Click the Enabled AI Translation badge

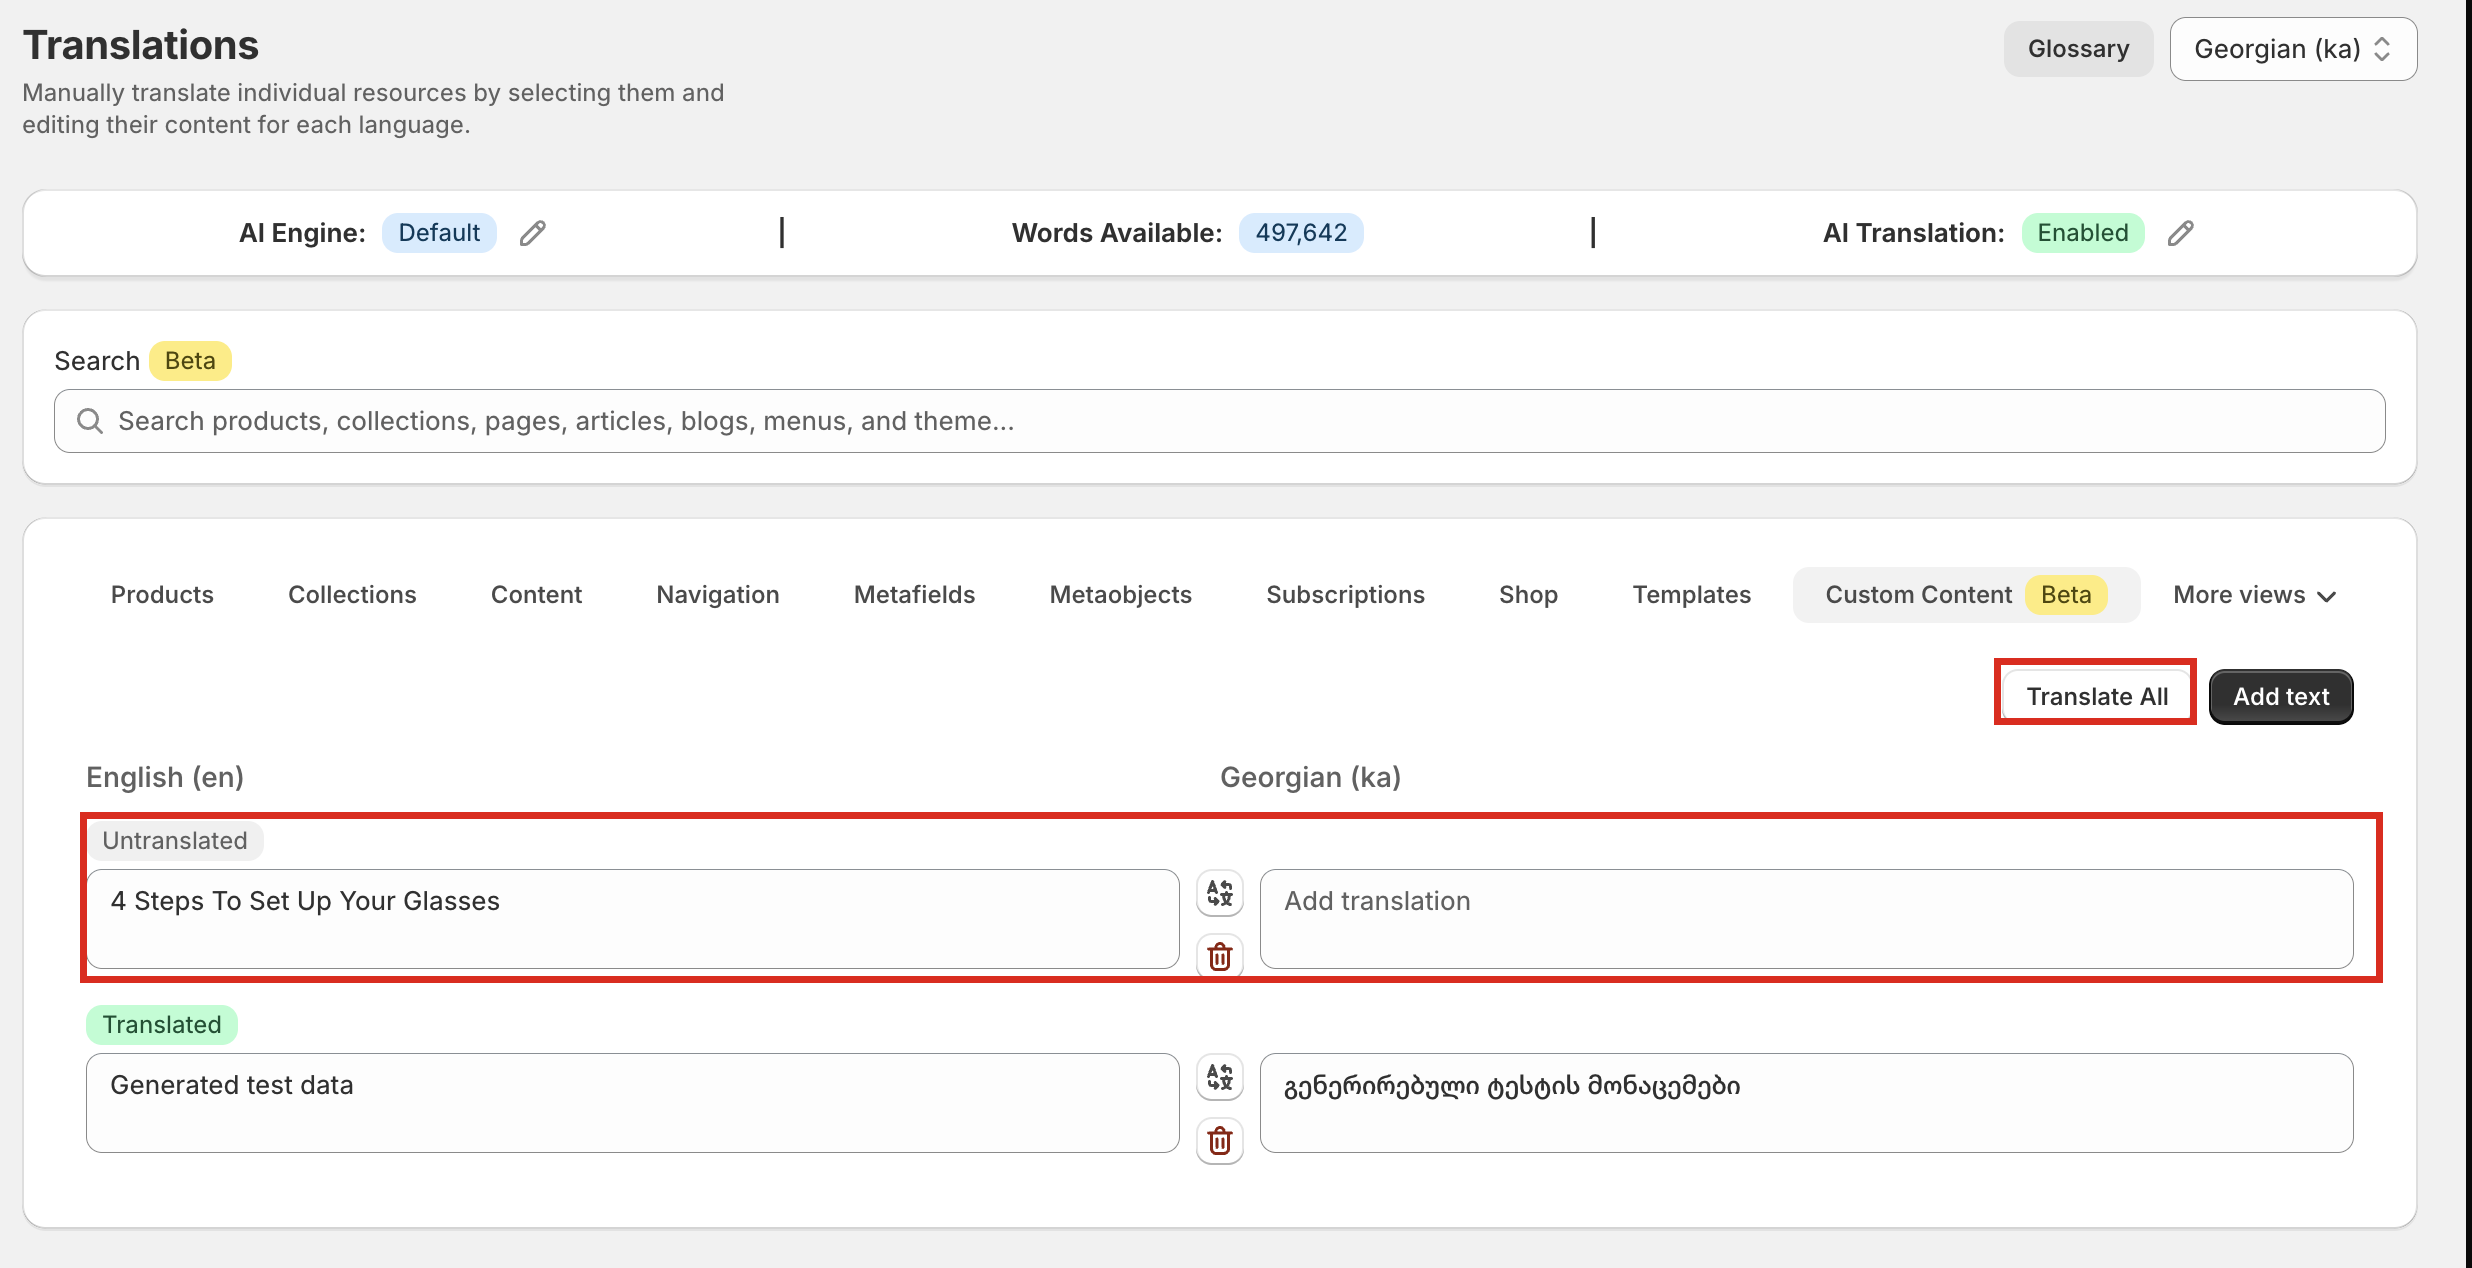coord(2083,233)
